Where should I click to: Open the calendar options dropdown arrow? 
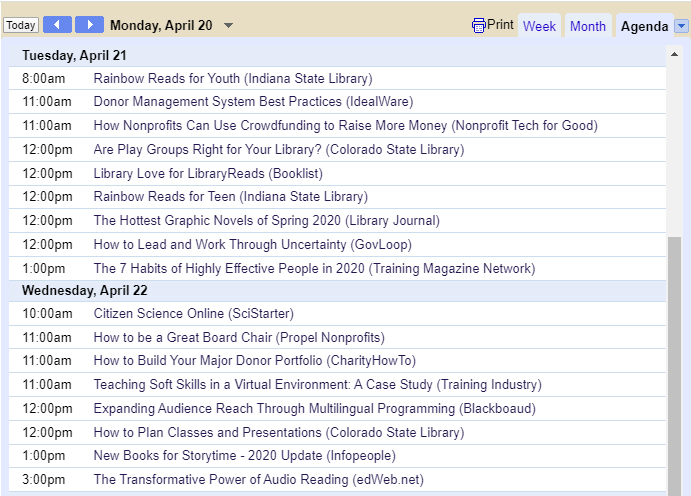[681, 26]
